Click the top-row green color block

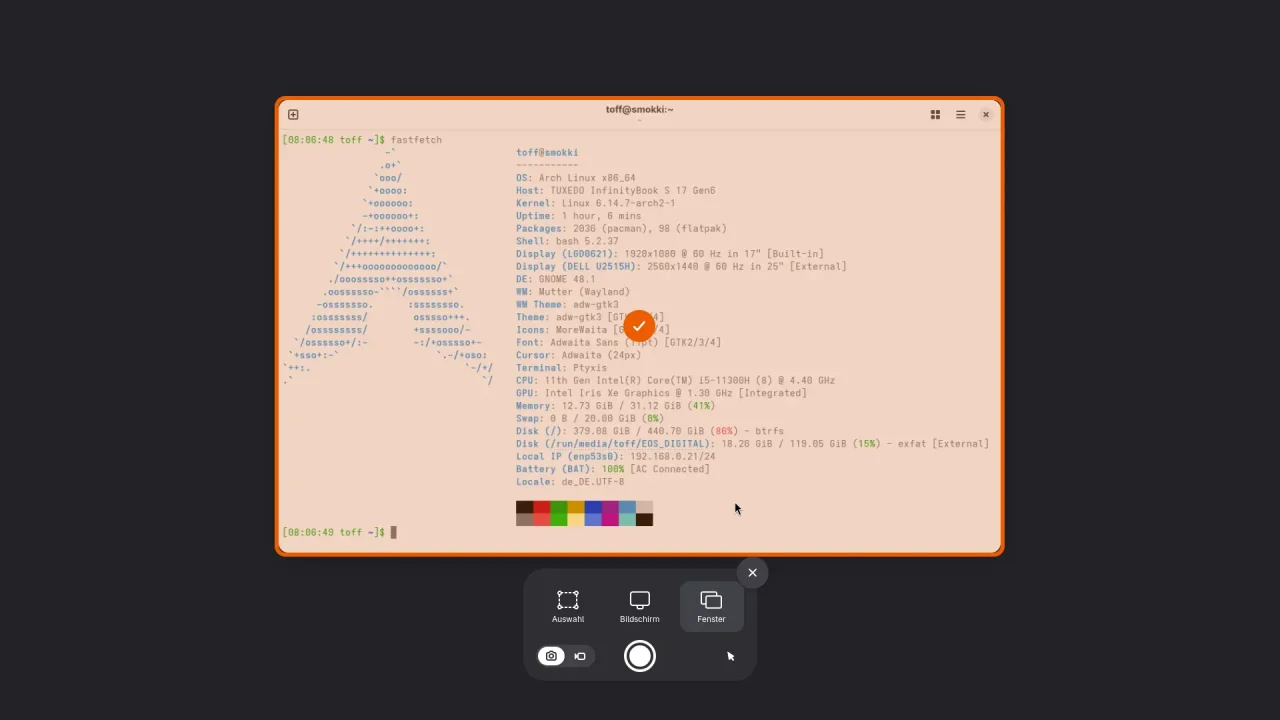pos(559,507)
